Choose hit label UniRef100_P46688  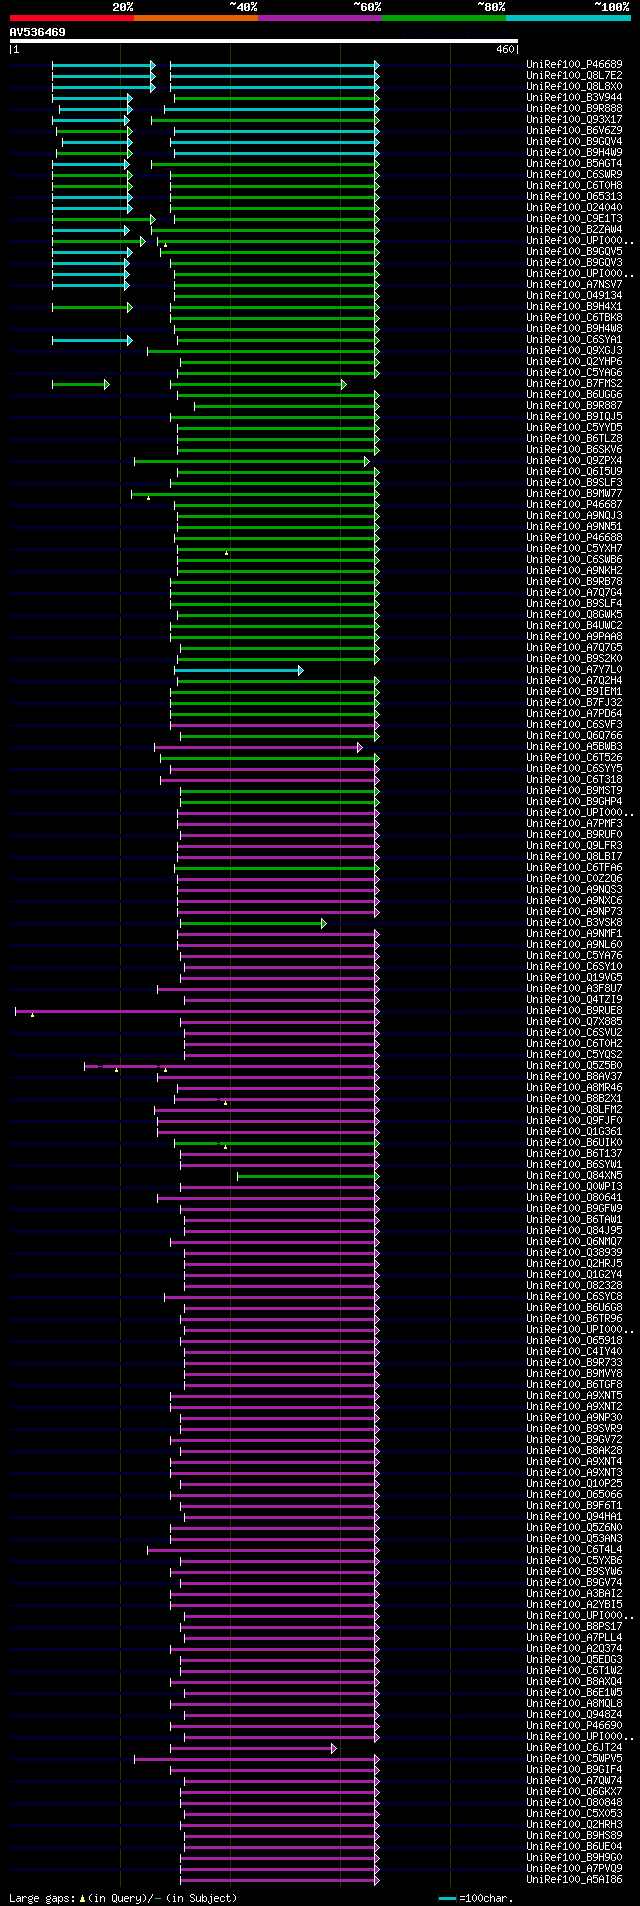(574, 538)
